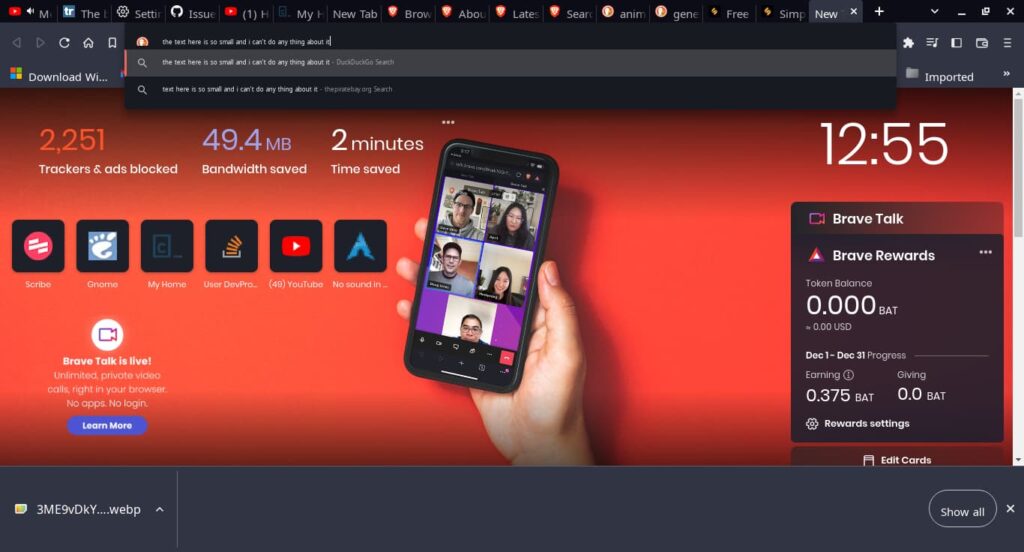1024x552 pixels.
Task: Open the Brave main hamburger menu
Action: click(1007, 42)
